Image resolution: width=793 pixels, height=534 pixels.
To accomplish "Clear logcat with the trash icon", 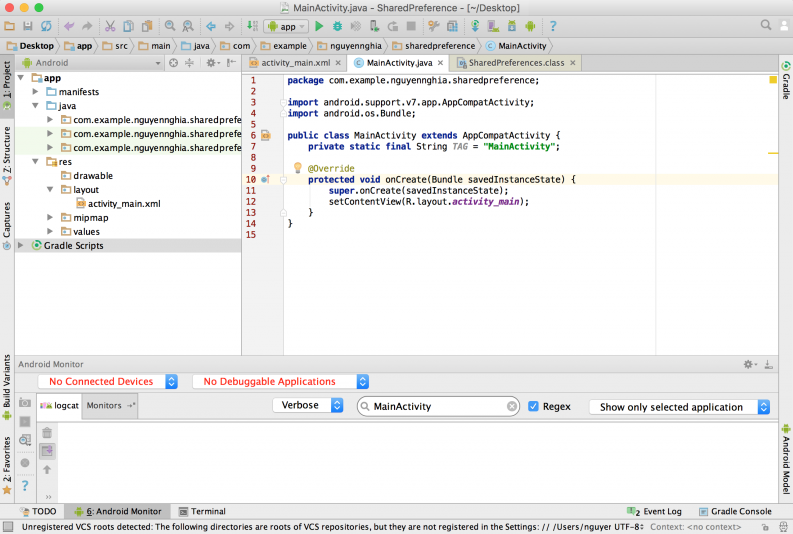I will 47,432.
